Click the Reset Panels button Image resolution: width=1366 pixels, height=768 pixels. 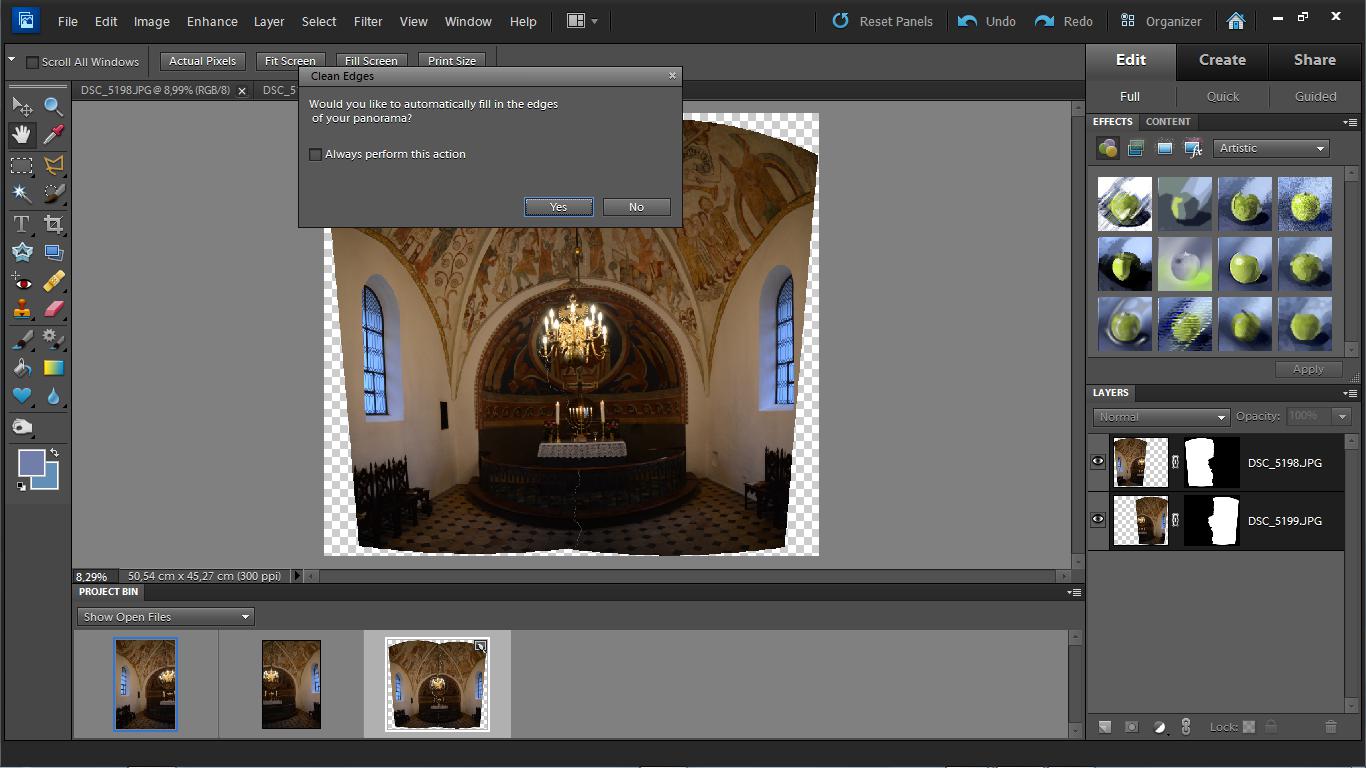[x=883, y=21]
